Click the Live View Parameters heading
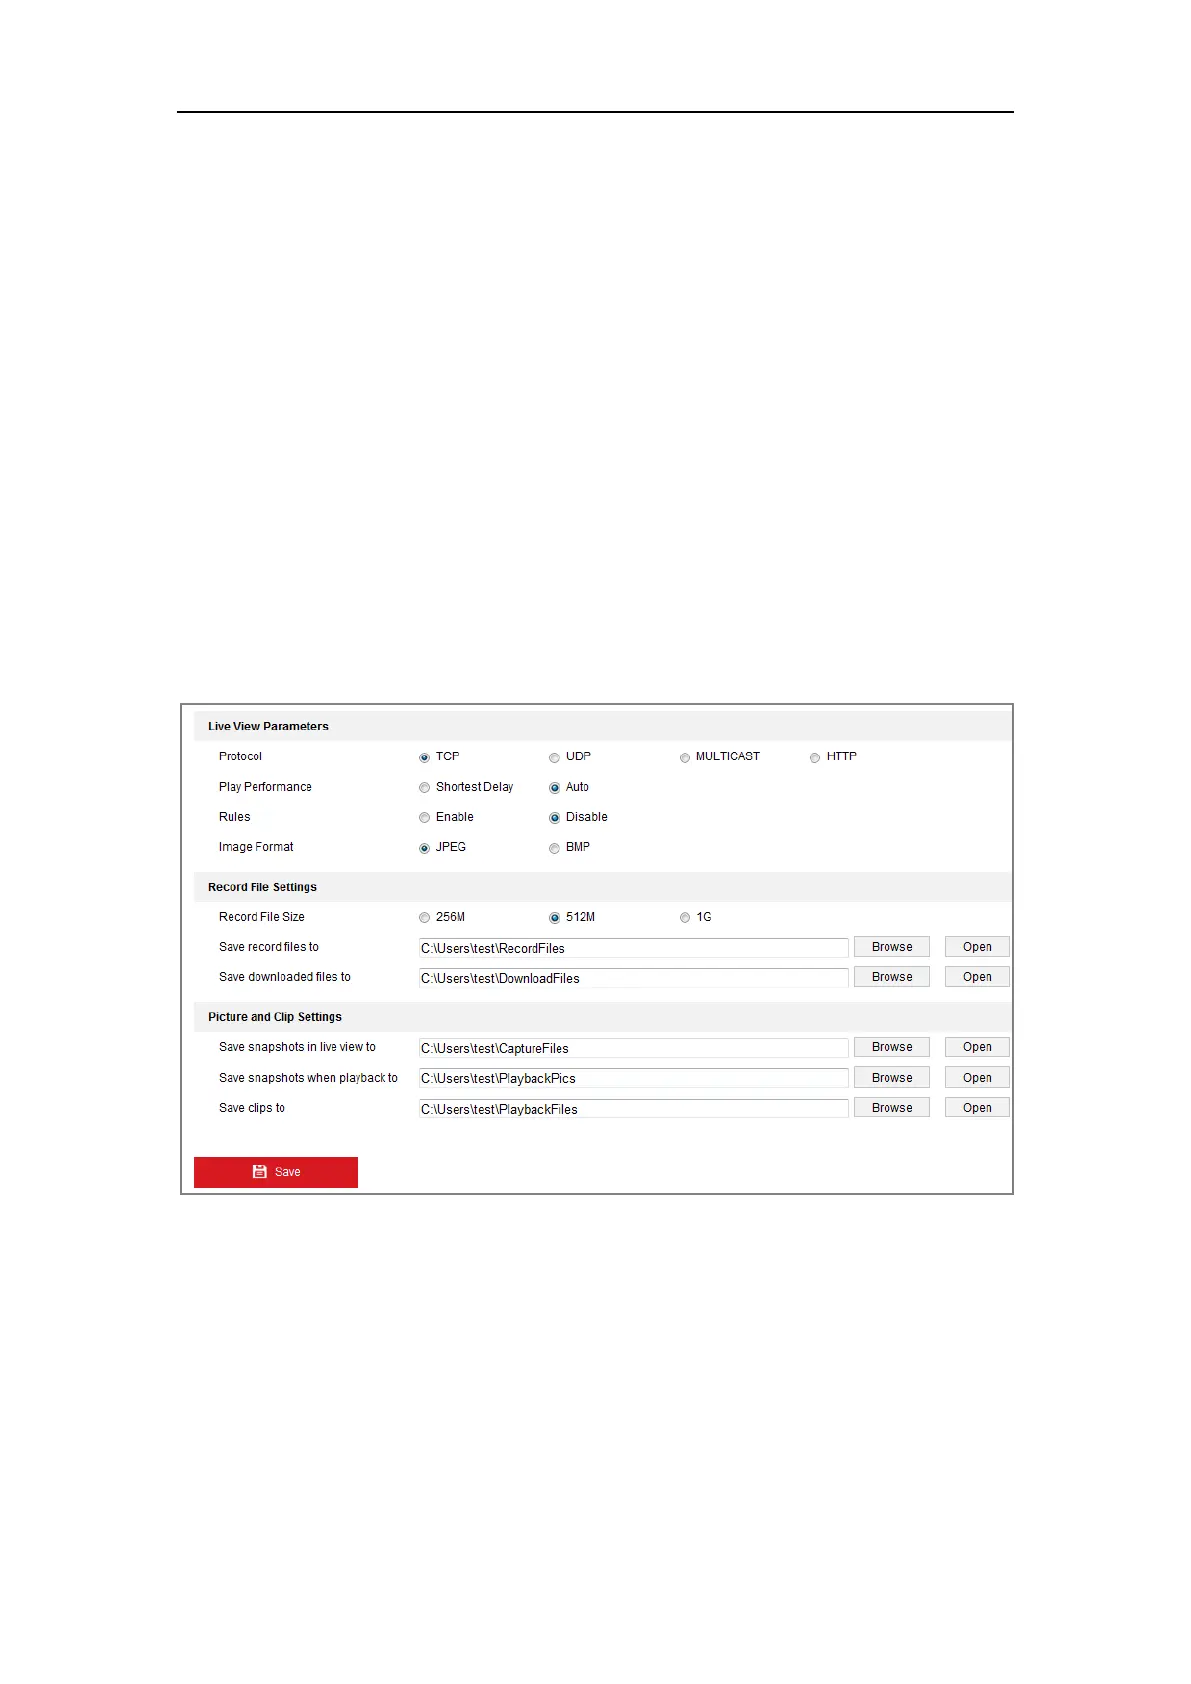This screenshot has height=1684, width=1191. click(268, 726)
